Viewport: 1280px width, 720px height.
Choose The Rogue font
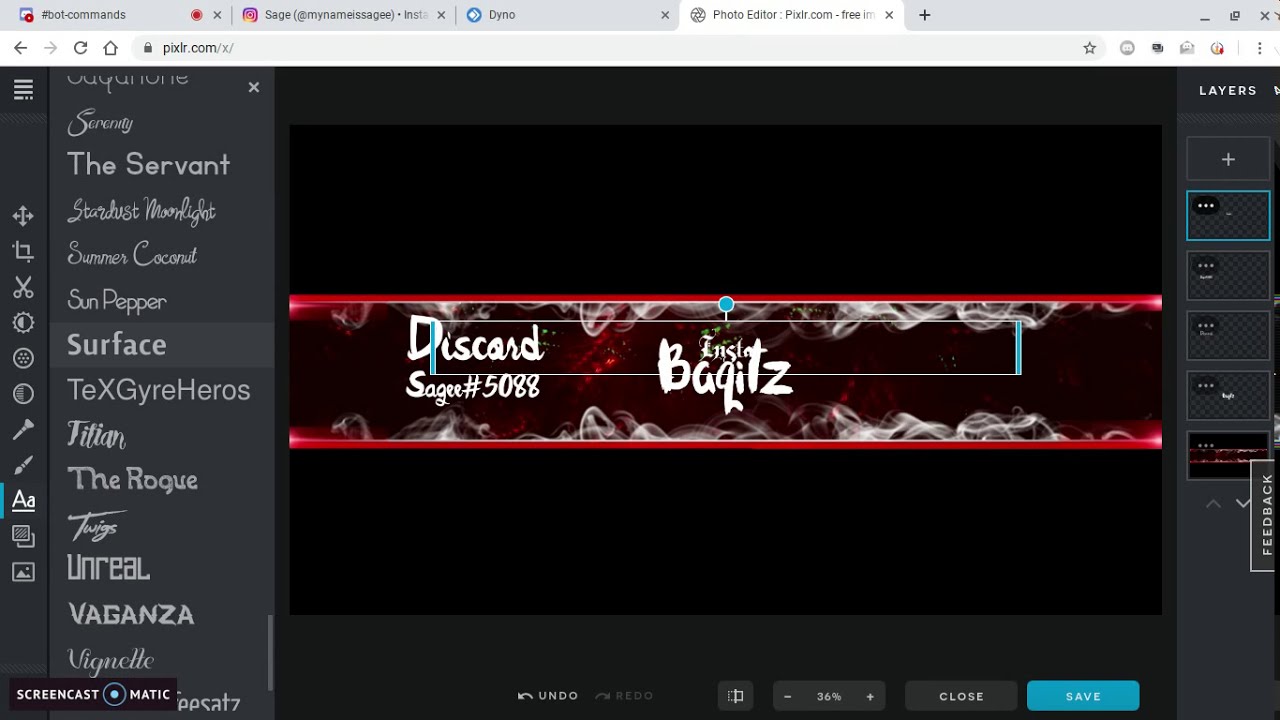[132, 480]
